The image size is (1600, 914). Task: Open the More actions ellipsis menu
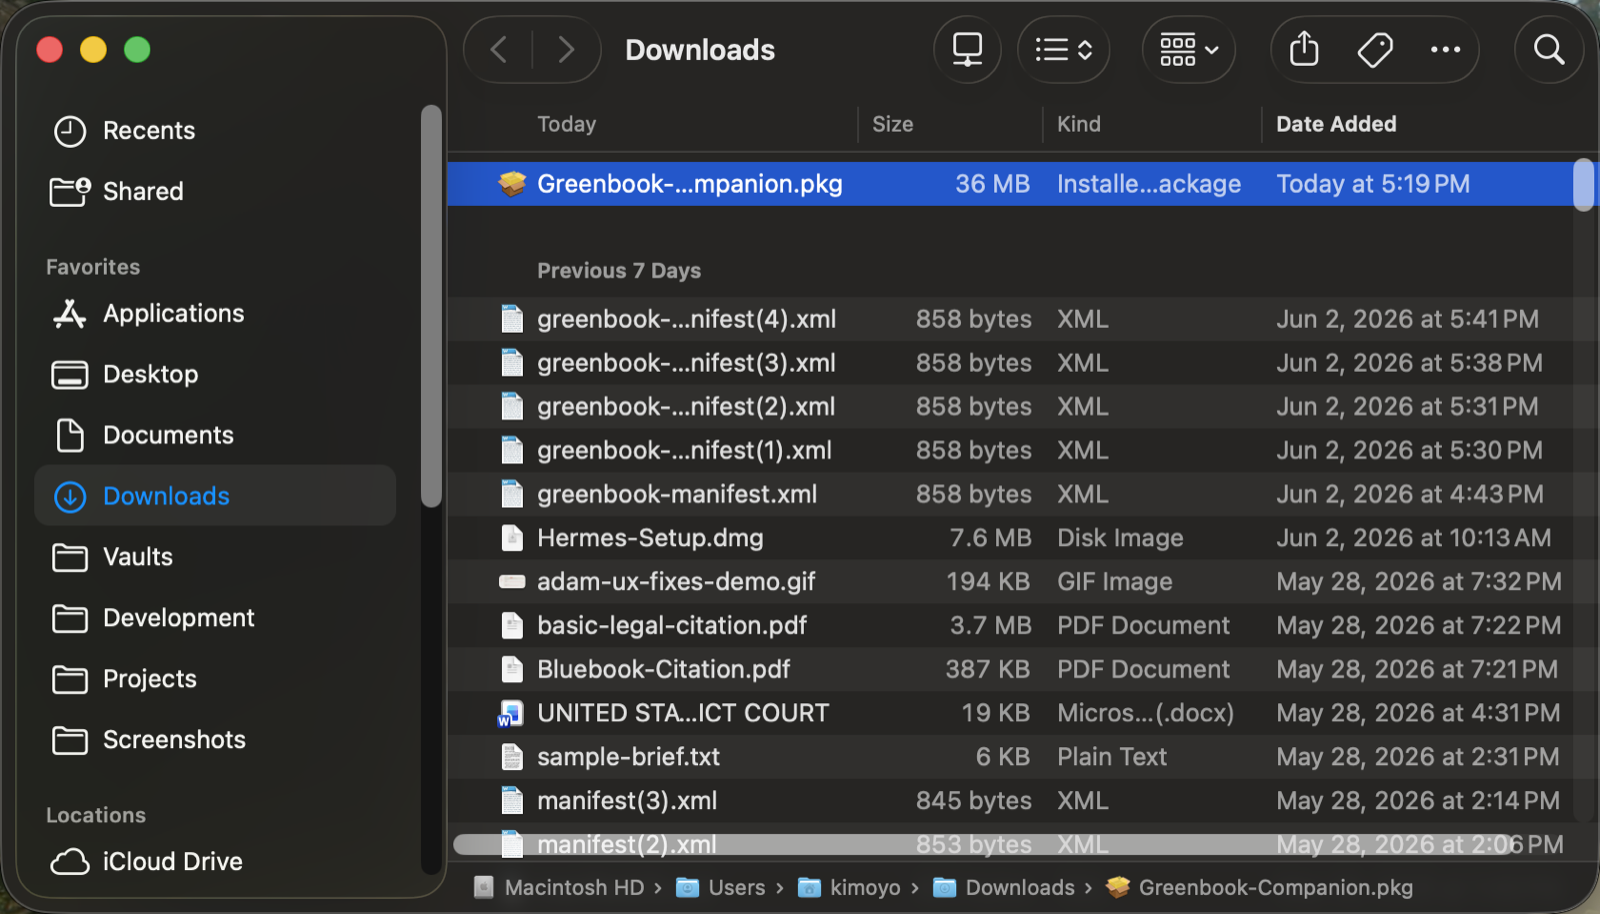[x=1445, y=49]
